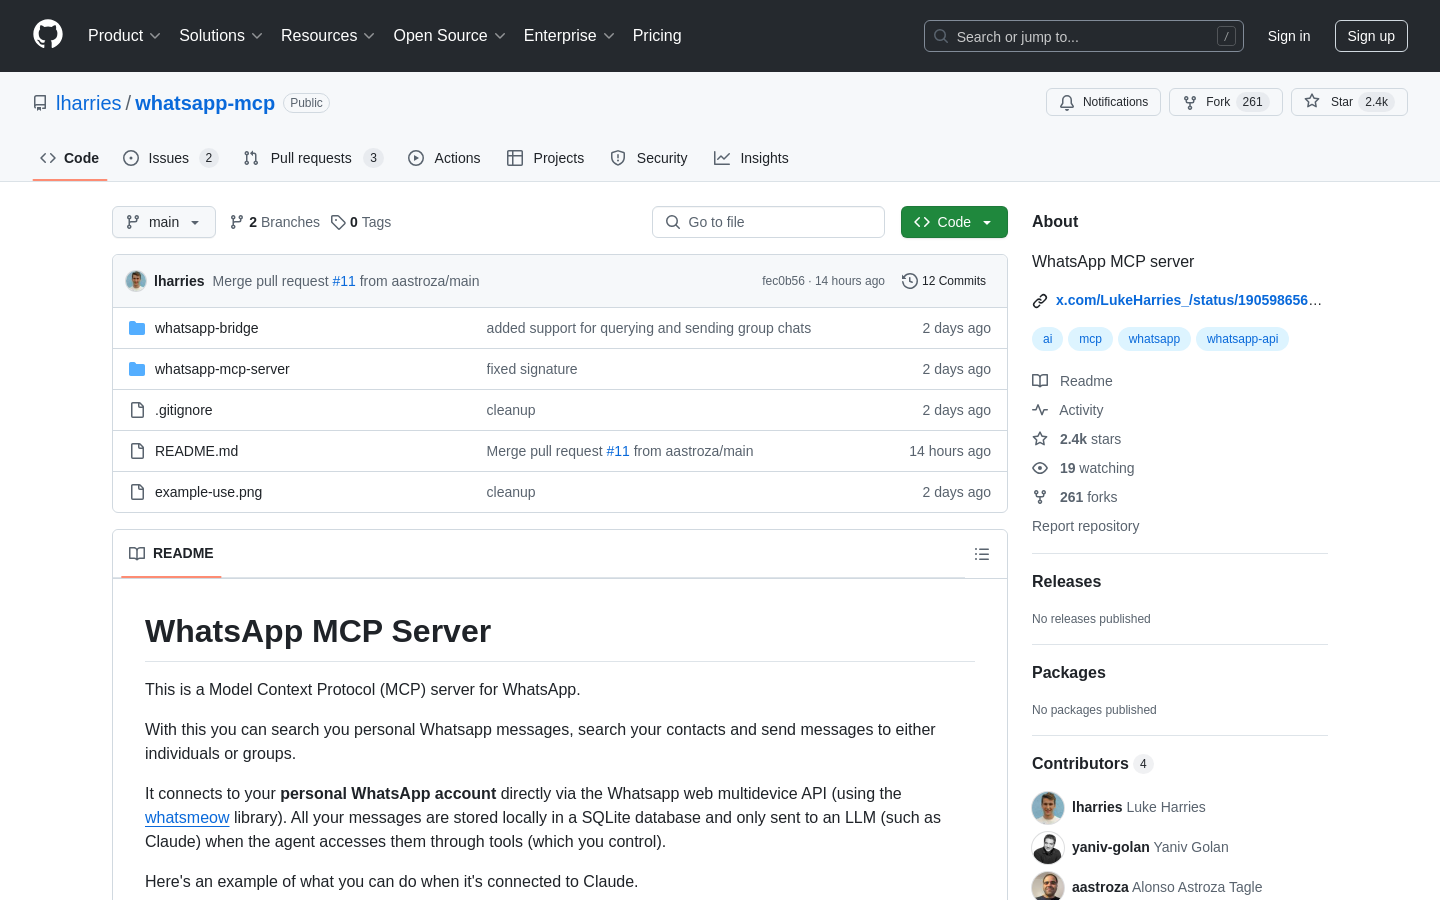Click aastroza contributor avatar
The height and width of the screenshot is (900, 1440).
click(1048, 887)
